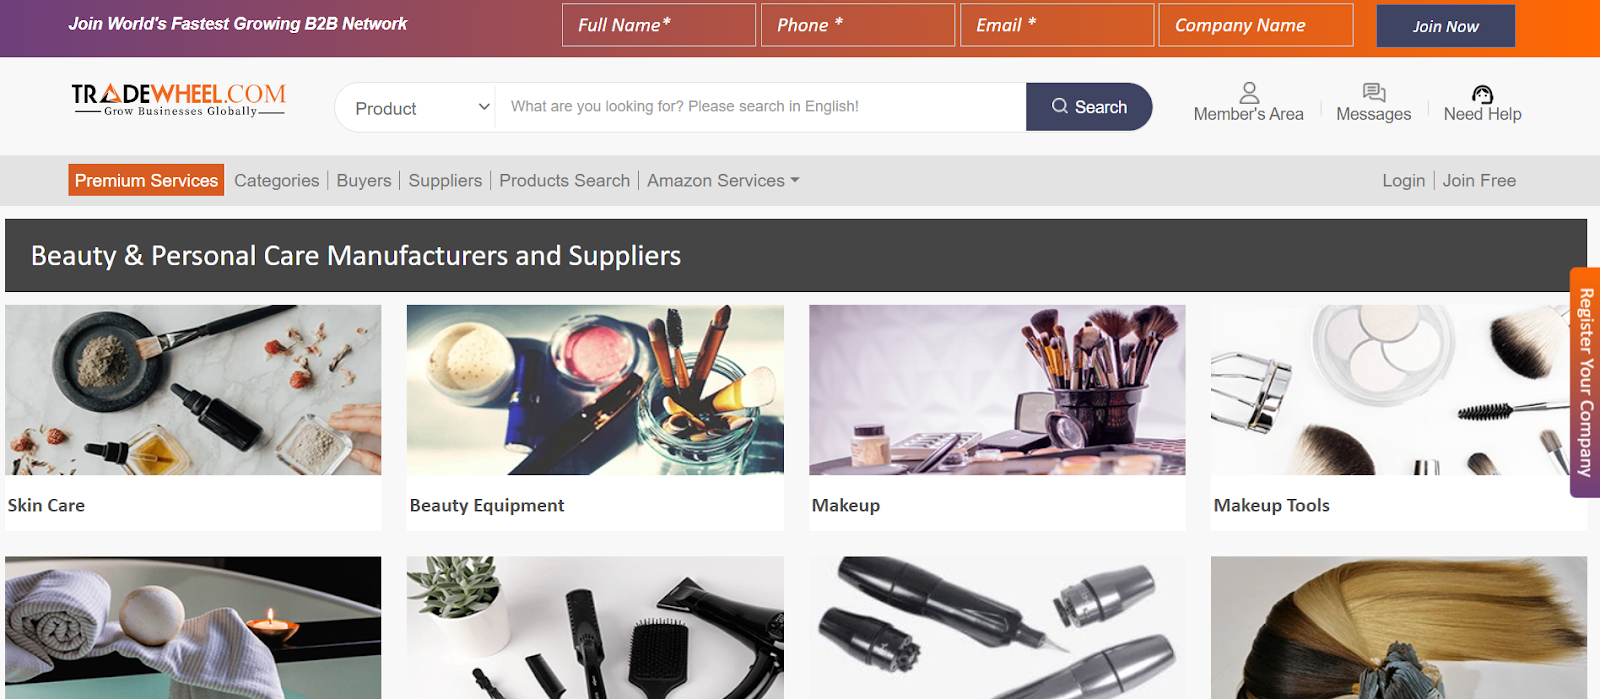Open the Suppliers navigation link
The height and width of the screenshot is (699, 1600).
click(445, 181)
